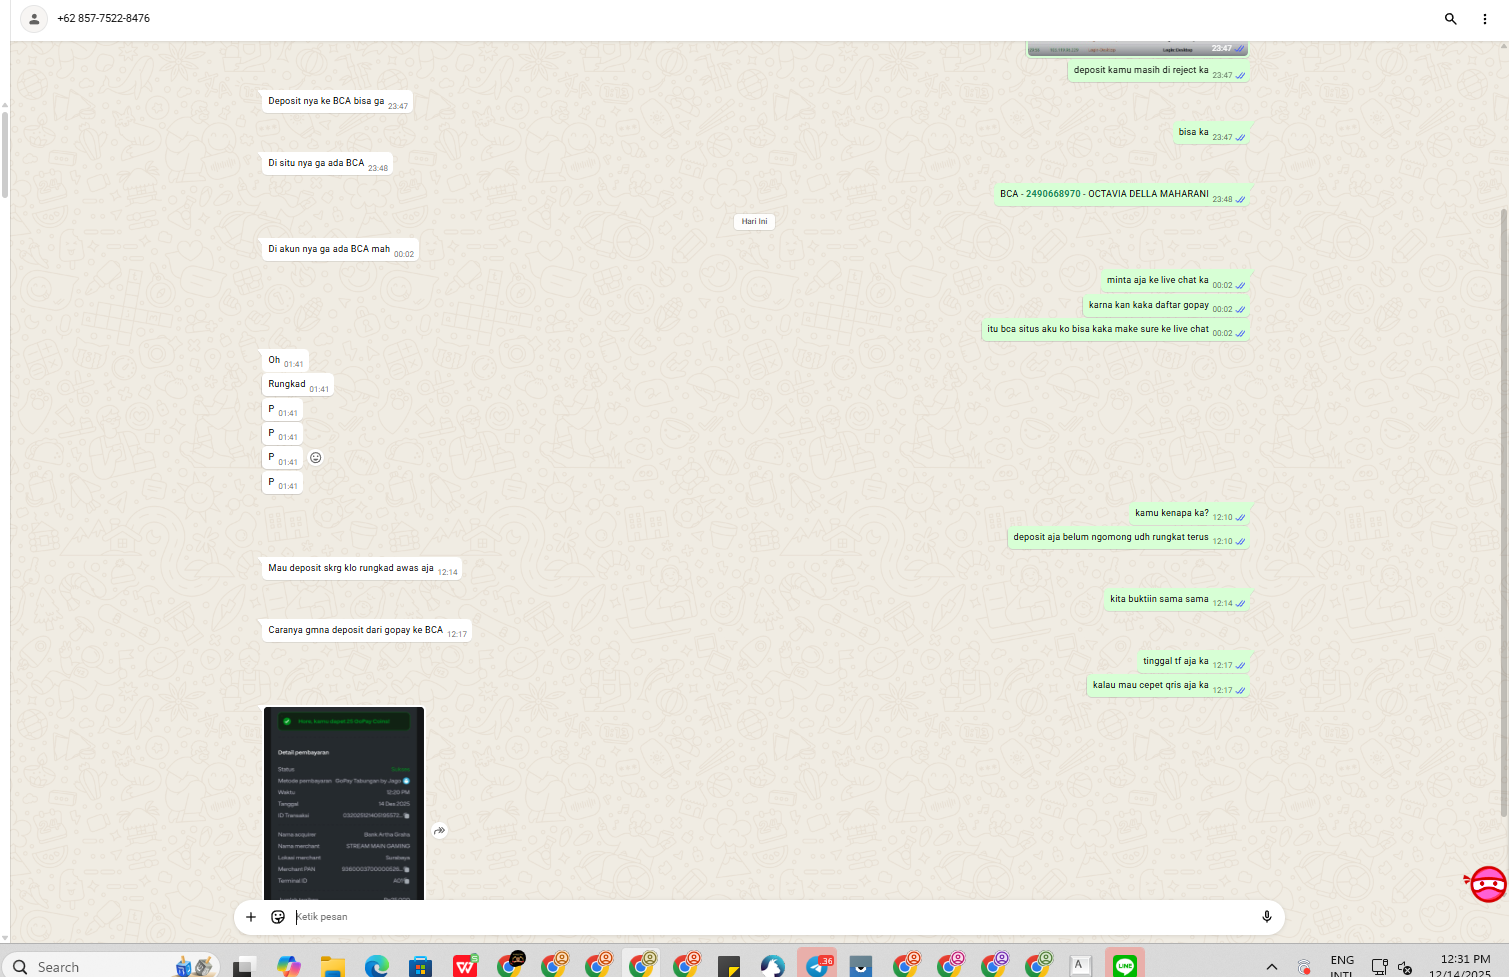Forward the payment screenshot image
1509x977 pixels.
[439, 831]
